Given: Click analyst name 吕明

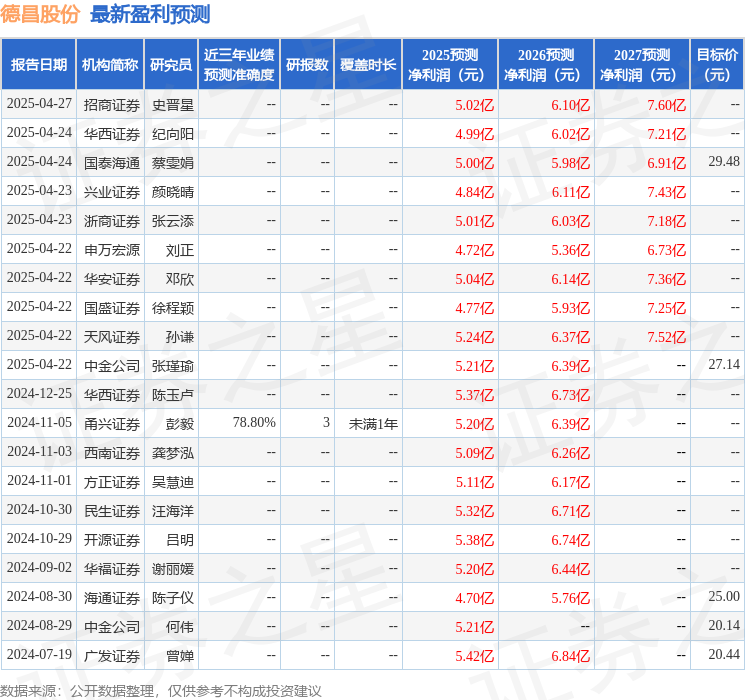Looking at the screenshot, I should point(180,540).
